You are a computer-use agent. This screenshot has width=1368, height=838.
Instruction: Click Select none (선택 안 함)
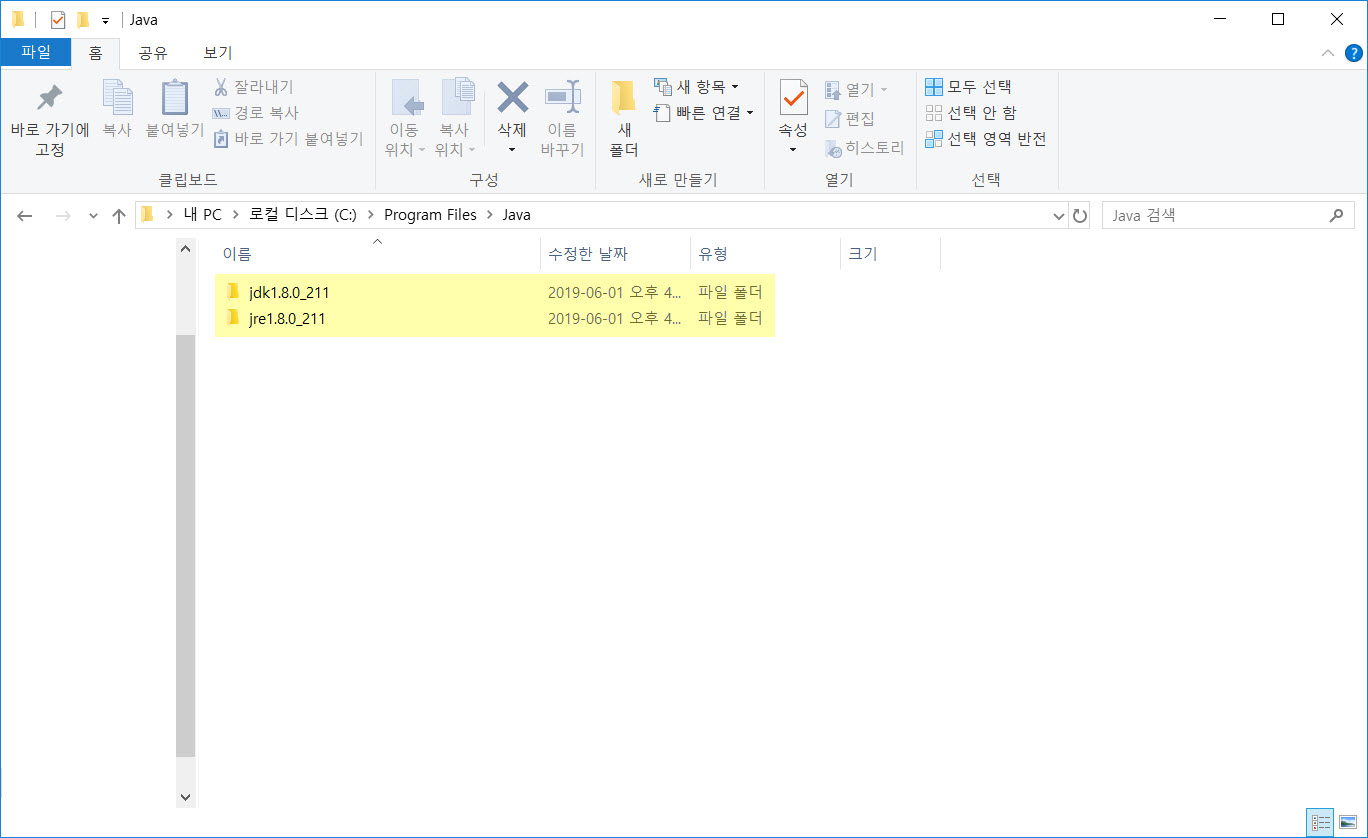click(x=970, y=113)
